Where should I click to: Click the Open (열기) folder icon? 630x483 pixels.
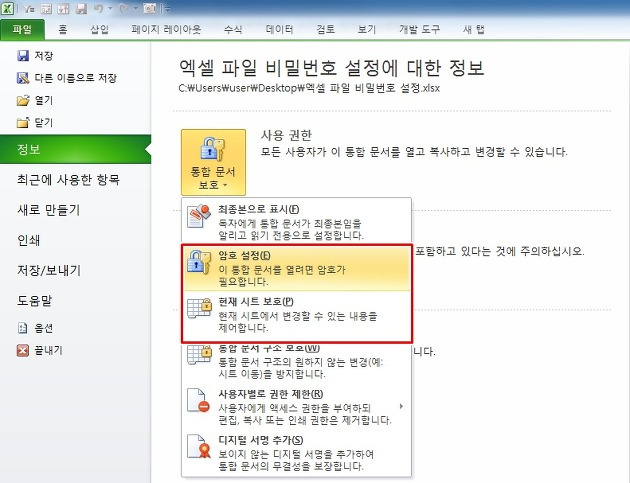(23, 100)
